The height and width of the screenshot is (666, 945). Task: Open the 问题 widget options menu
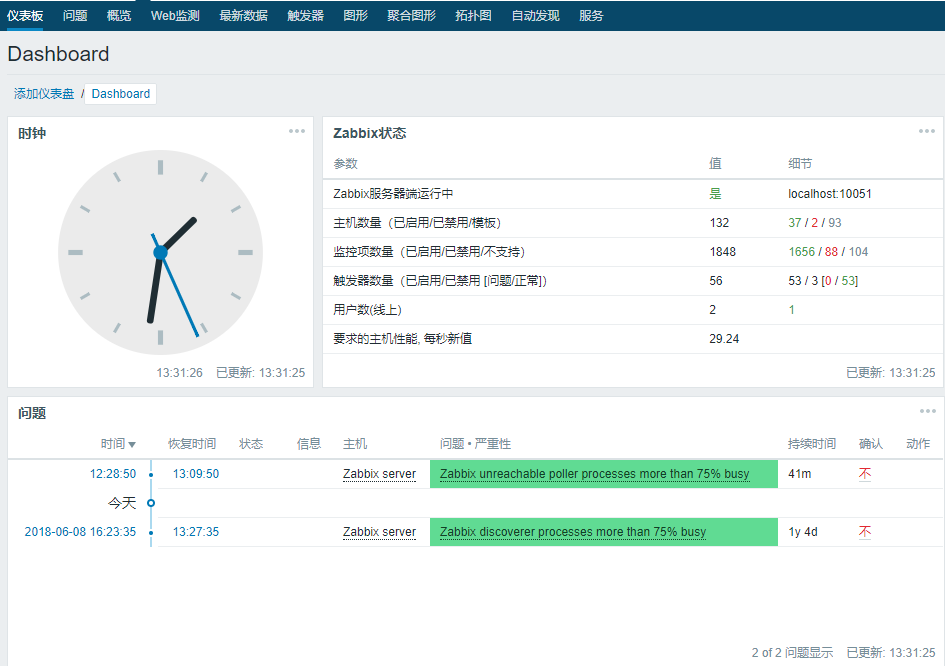click(926, 411)
